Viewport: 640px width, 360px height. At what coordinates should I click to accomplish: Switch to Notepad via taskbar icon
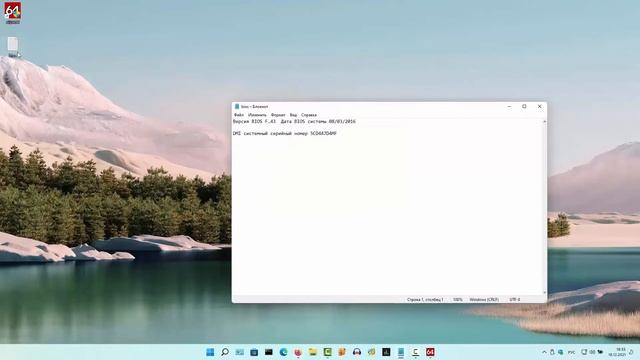(x=401, y=352)
